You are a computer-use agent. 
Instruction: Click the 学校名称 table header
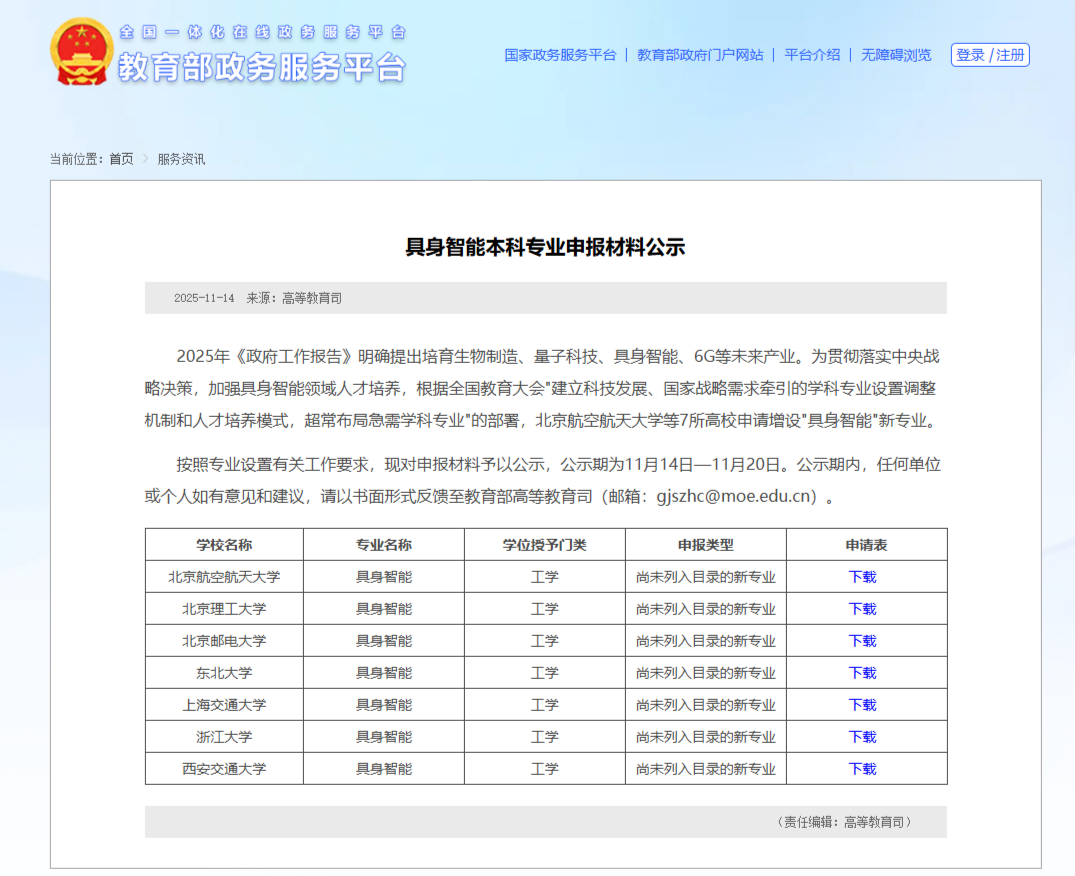click(224, 544)
